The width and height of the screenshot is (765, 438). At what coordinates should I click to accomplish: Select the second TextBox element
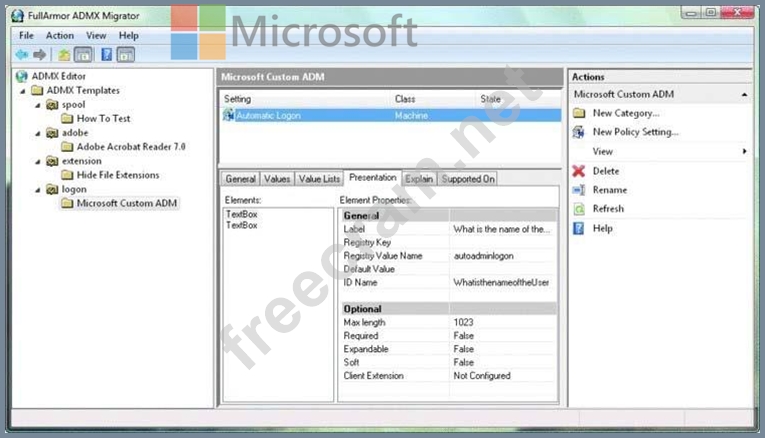[x=242, y=225]
